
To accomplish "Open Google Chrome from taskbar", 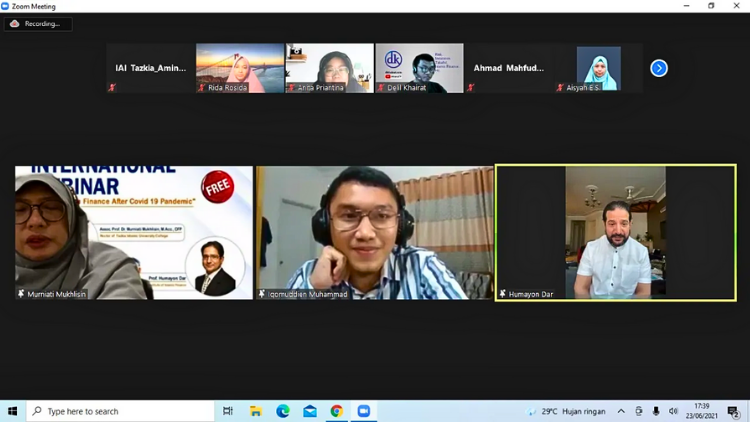I will [337, 411].
